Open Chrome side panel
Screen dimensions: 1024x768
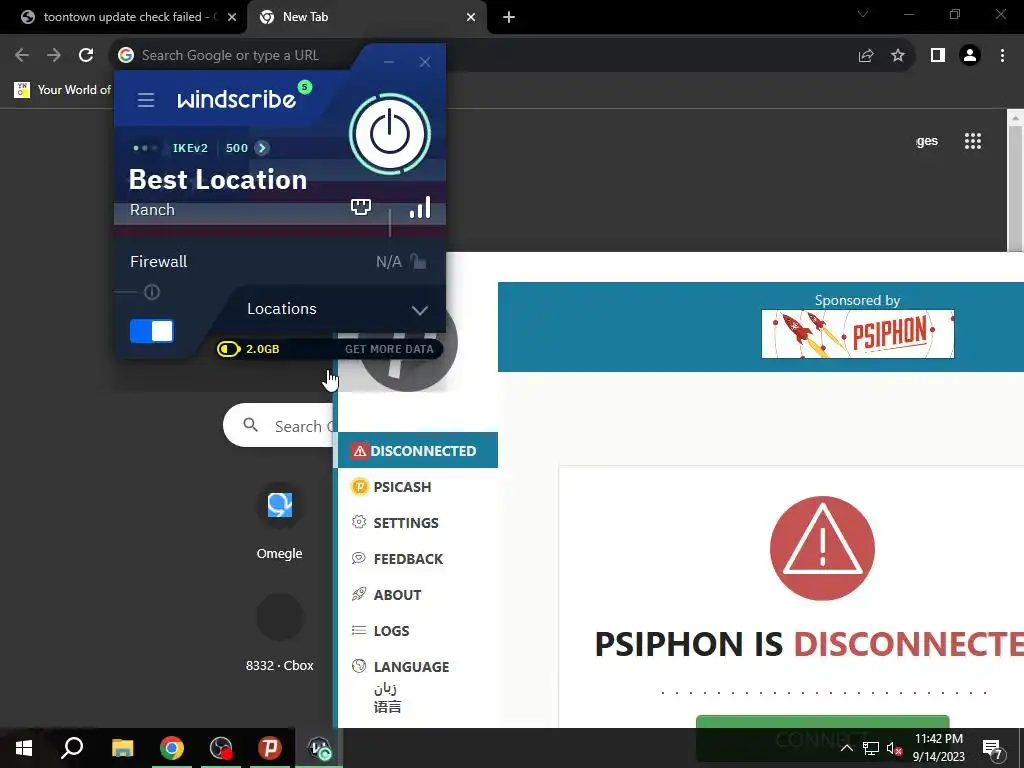coord(938,56)
